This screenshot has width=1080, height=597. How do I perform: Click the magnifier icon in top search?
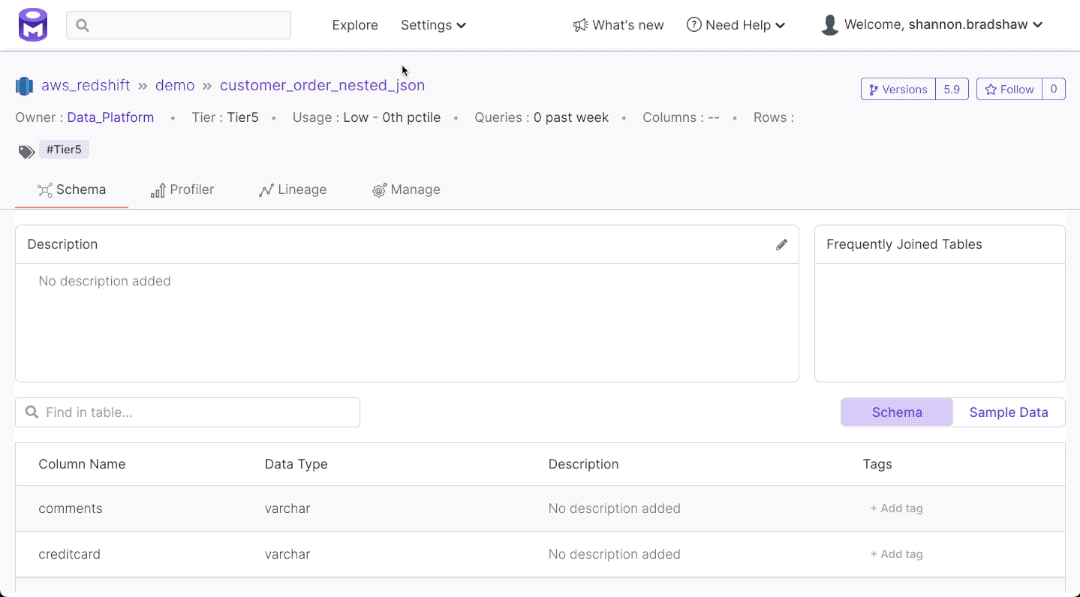[82, 25]
